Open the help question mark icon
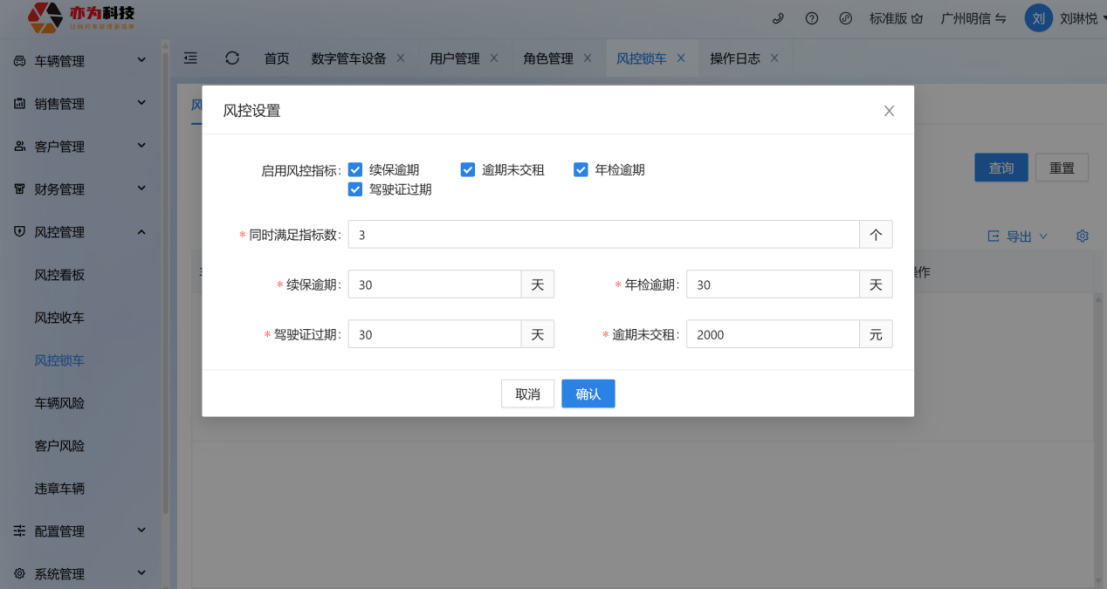This screenshot has height=589, width=1107. point(812,18)
